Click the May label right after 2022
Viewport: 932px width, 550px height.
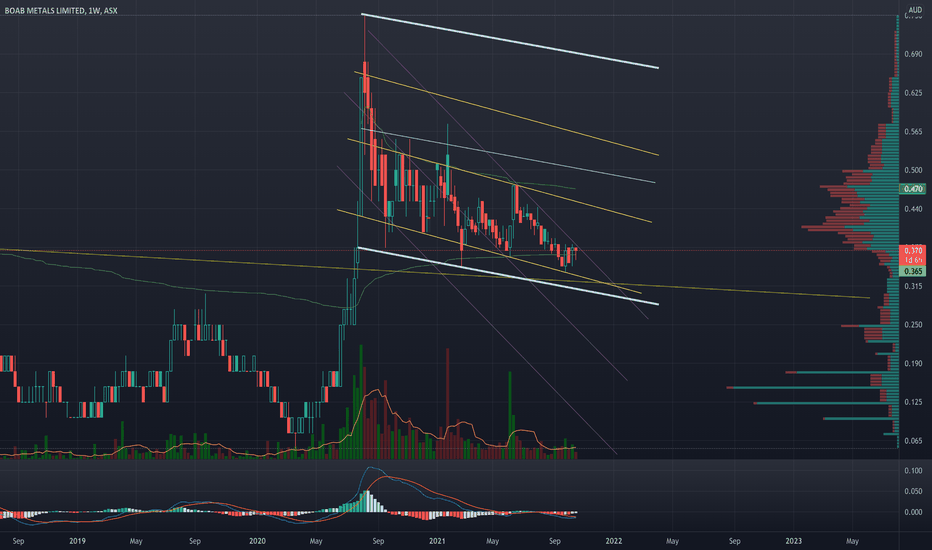[672, 541]
